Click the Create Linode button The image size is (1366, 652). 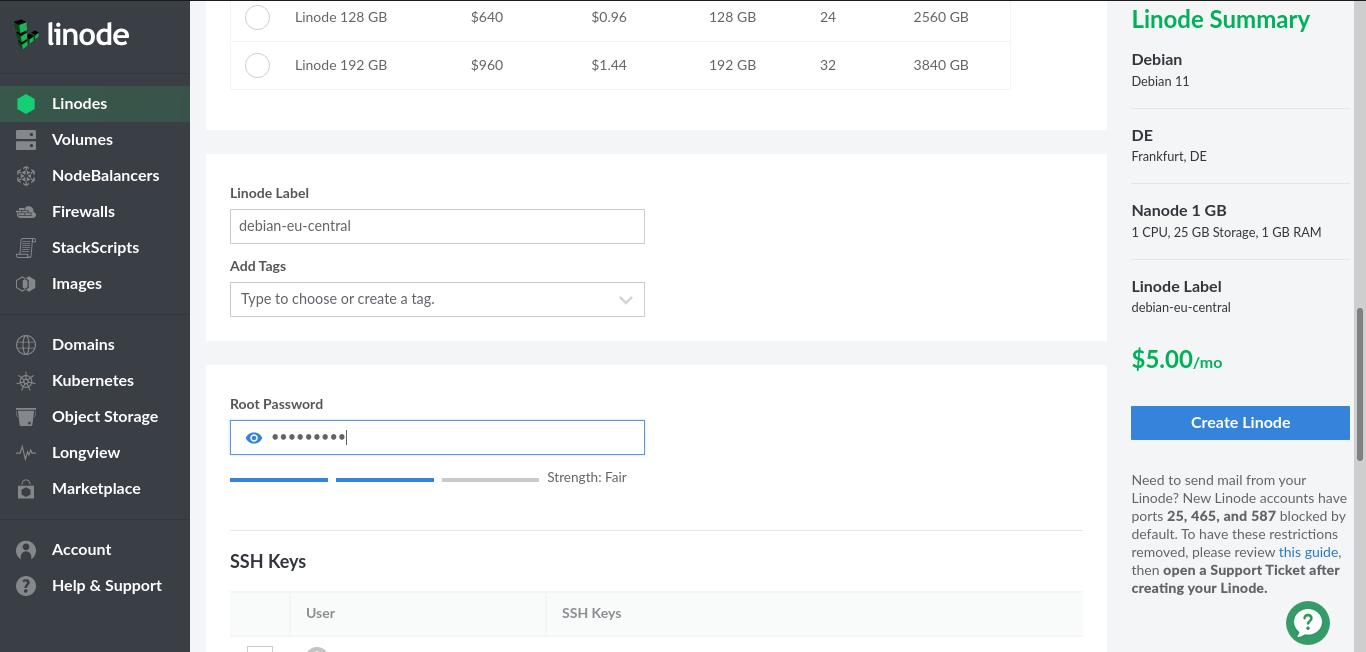pyautogui.click(x=1240, y=423)
